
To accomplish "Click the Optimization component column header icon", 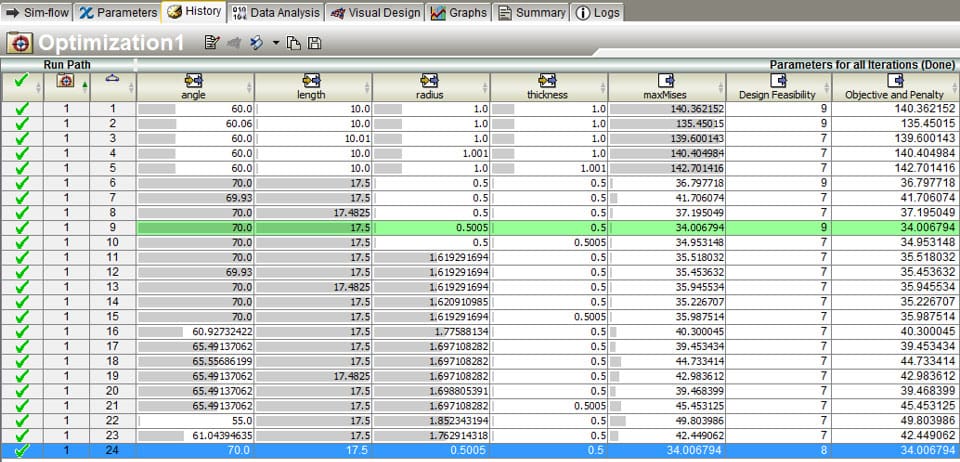I will 64,81.
